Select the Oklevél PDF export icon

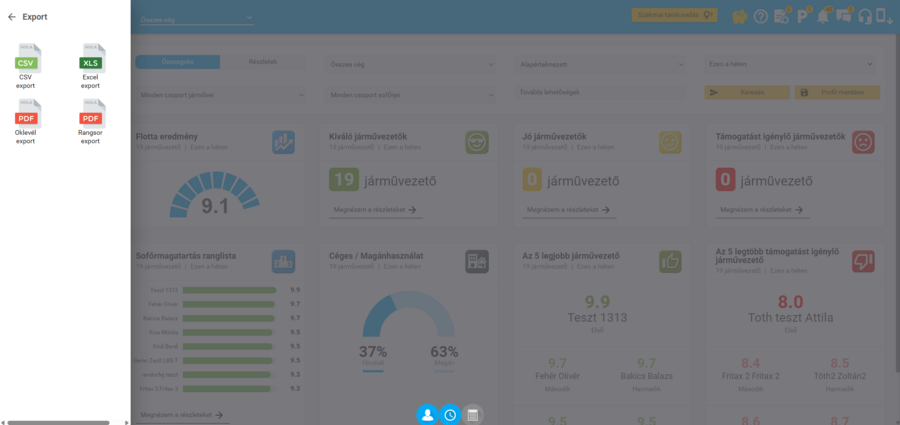point(27,113)
